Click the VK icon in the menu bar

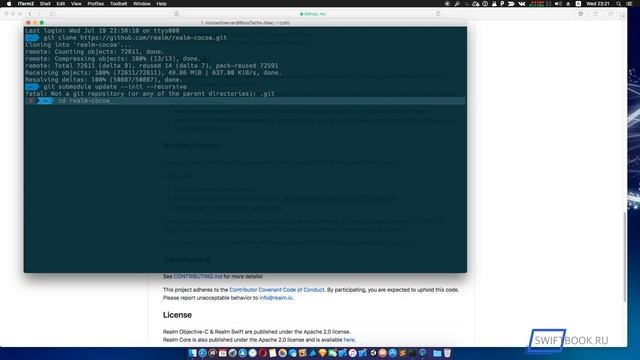point(522,4)
